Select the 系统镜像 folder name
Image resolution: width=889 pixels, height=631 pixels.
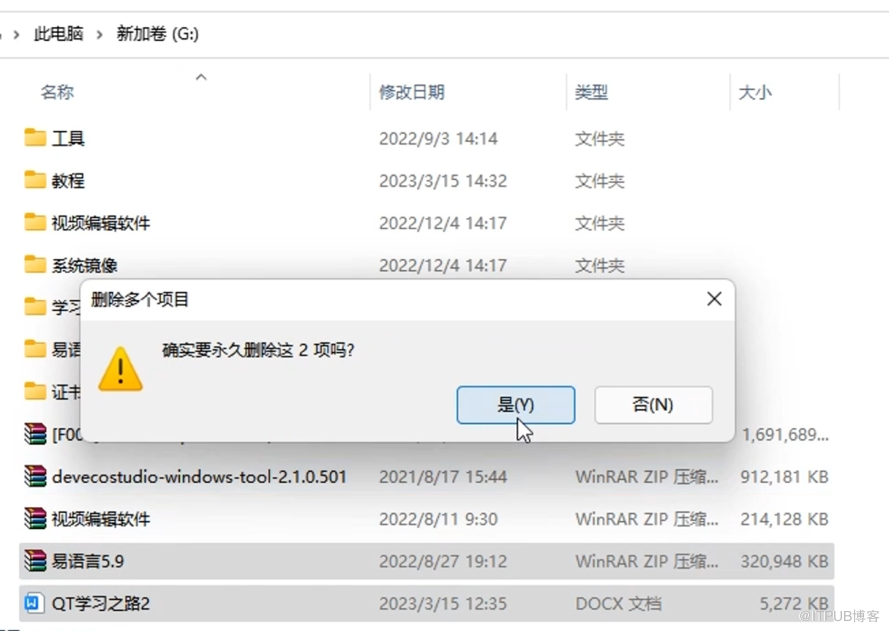click(x=84, y=265)
